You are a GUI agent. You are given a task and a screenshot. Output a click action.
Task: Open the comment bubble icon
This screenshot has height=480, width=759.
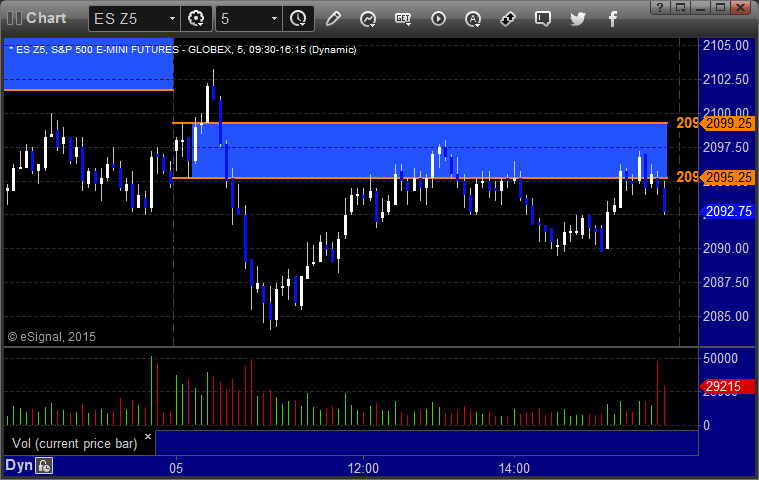pyautogui.click(x=543, y=19)
